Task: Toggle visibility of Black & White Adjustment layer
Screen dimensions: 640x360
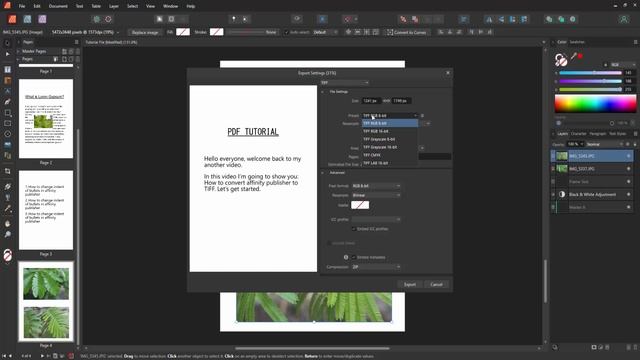Action: point(629,194)
